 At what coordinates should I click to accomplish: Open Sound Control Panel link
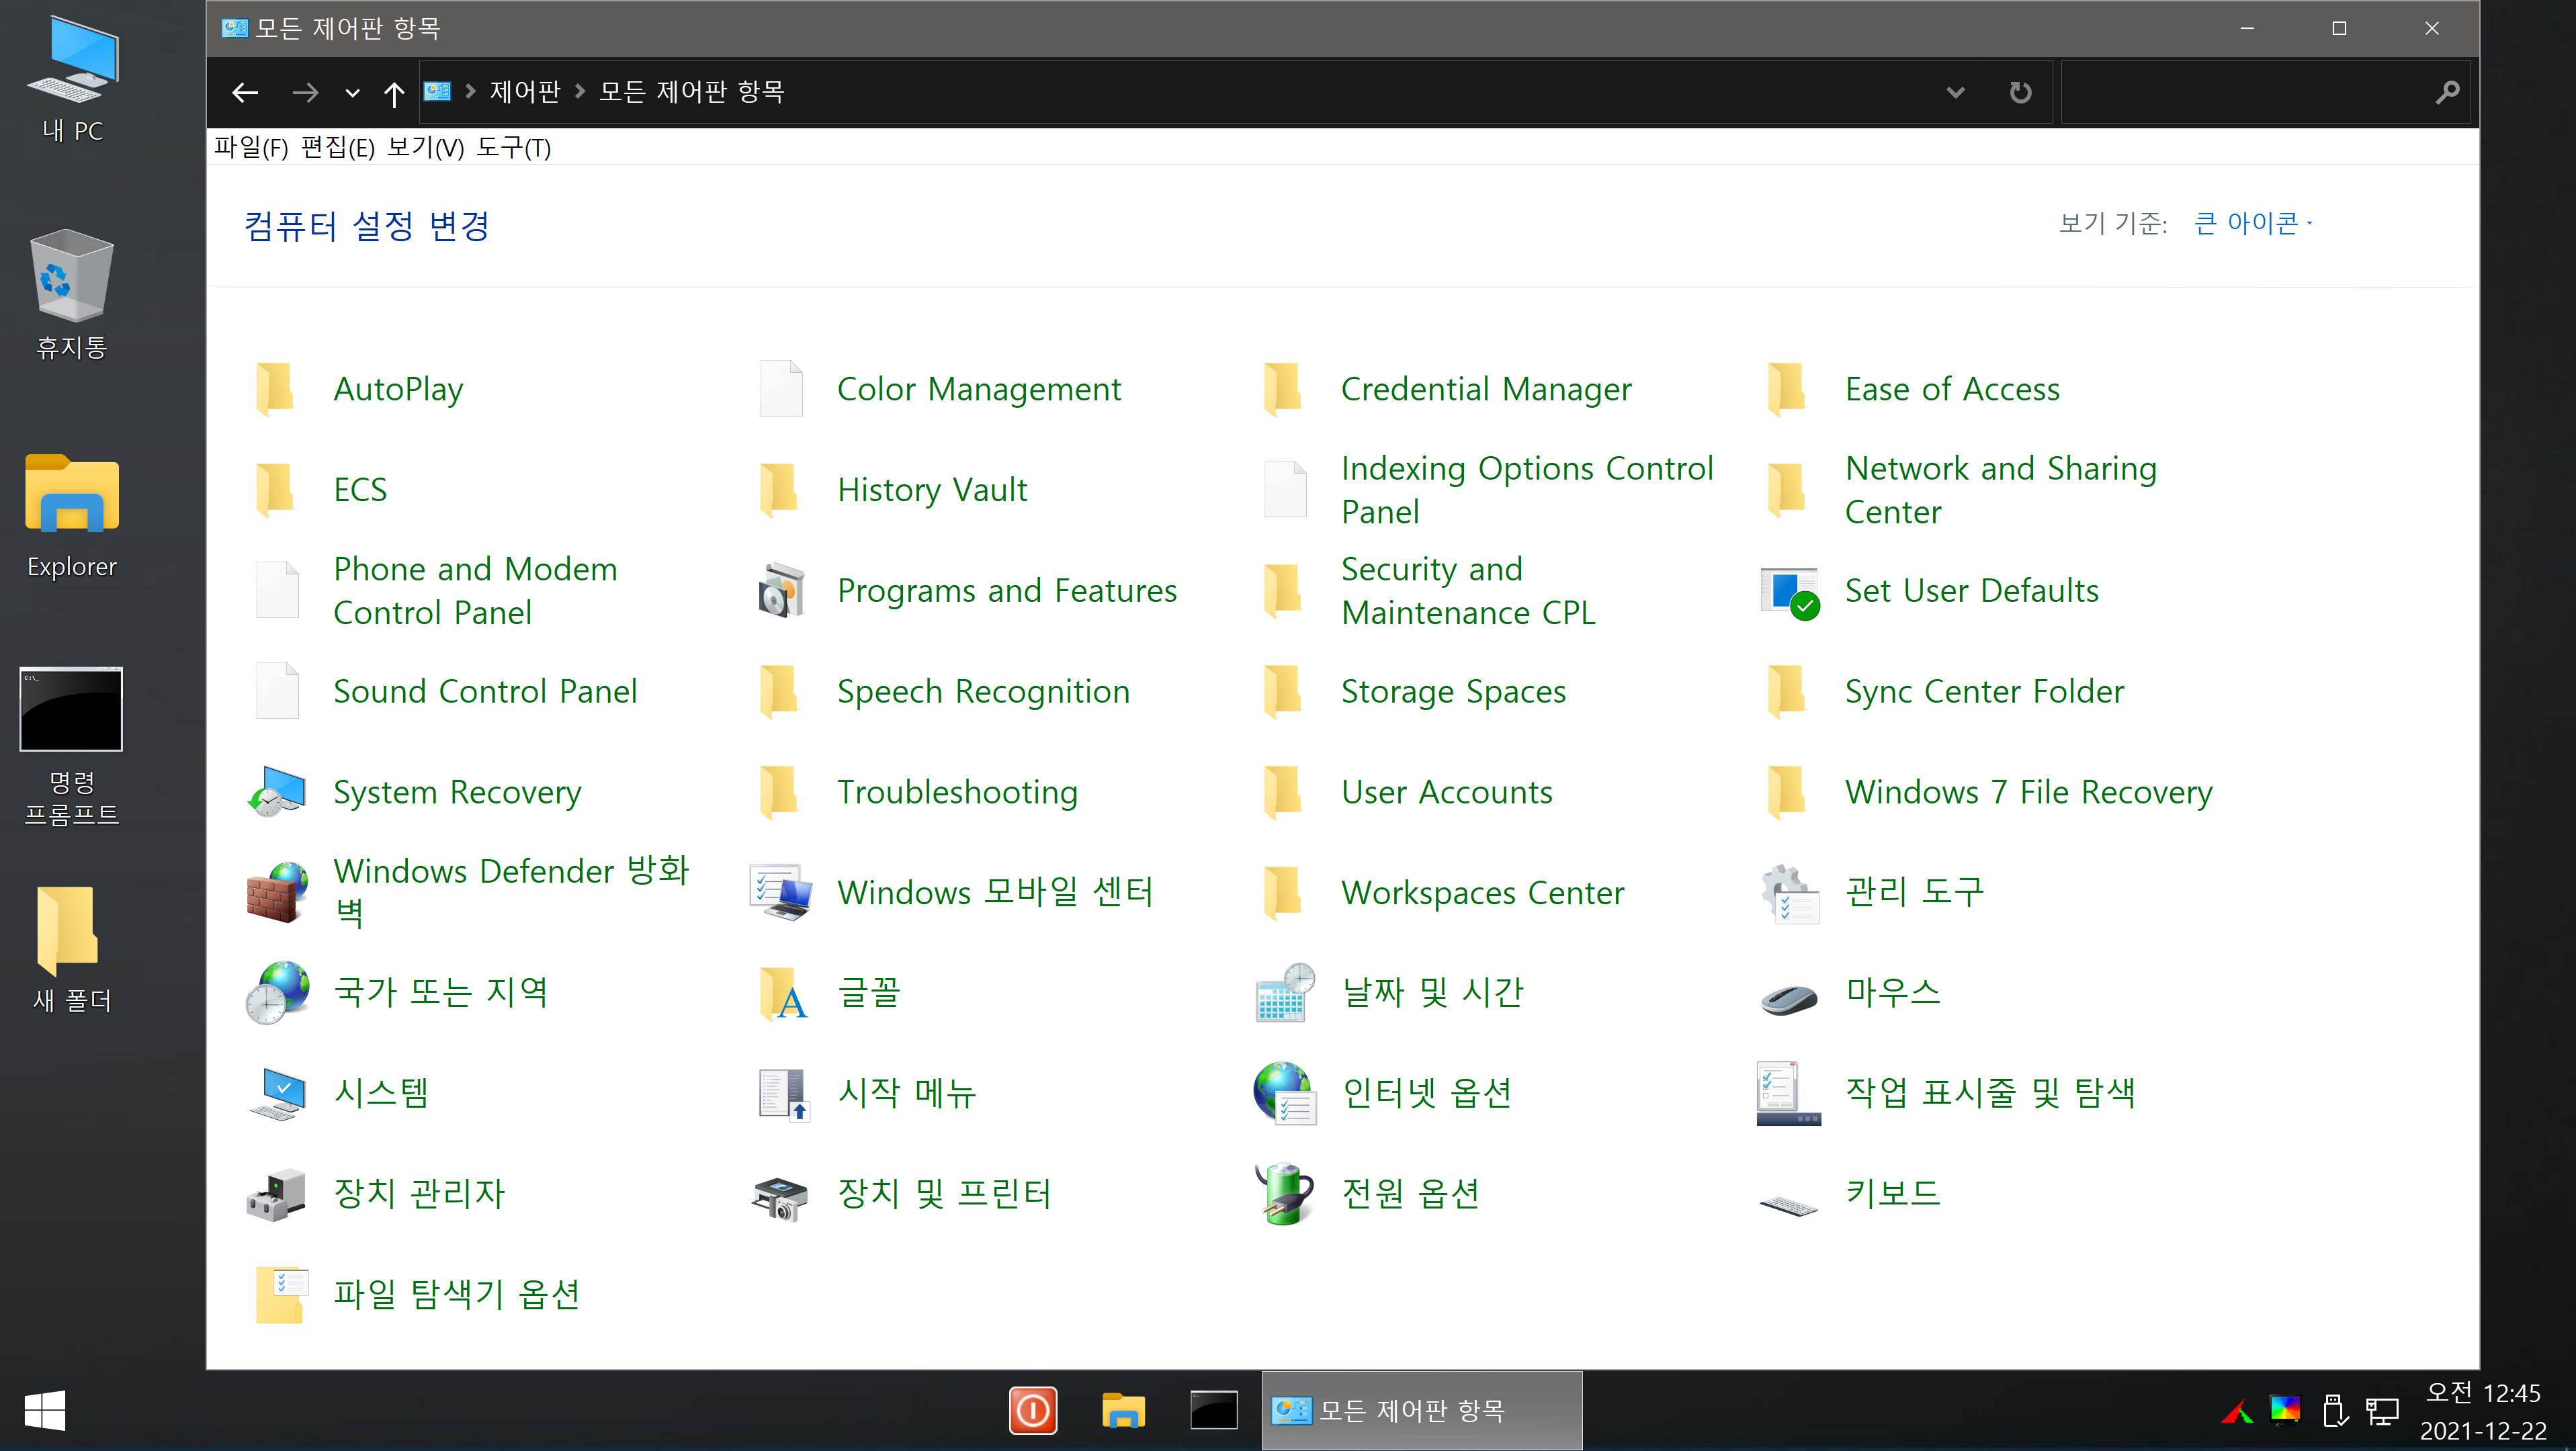[x=485, y=691]
